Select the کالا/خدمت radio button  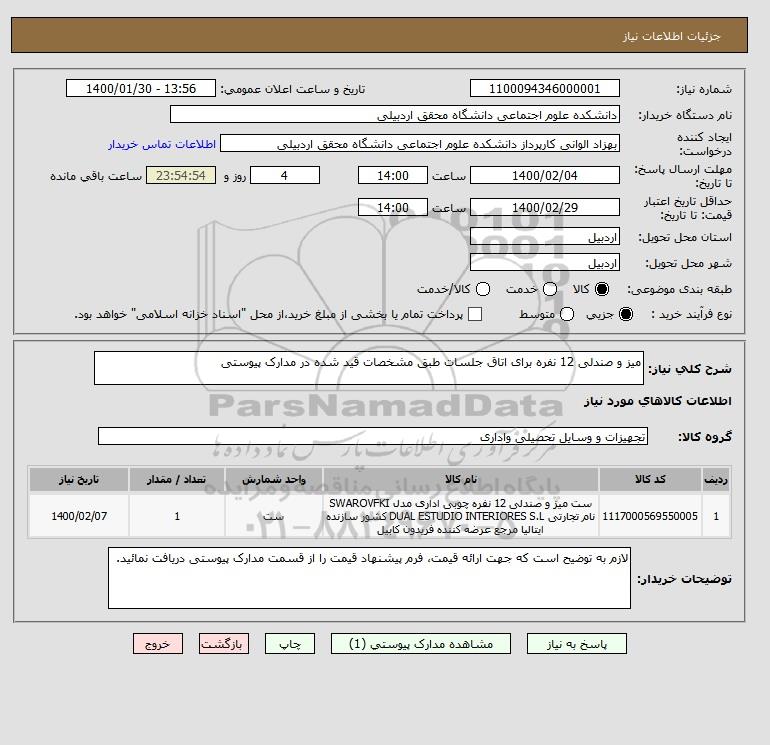[483, 289]
